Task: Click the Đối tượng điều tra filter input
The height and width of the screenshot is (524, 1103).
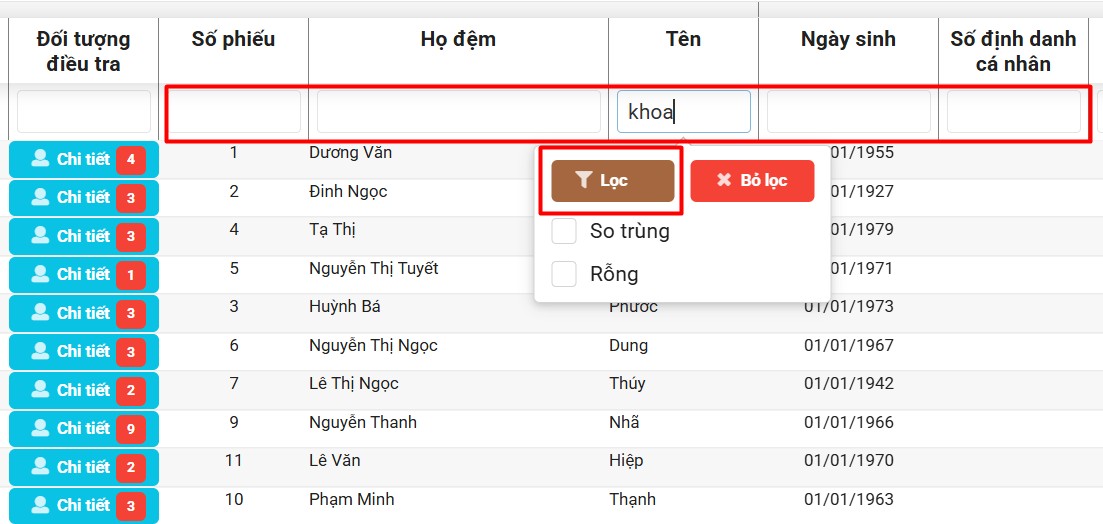Action: tap(83, 112)
